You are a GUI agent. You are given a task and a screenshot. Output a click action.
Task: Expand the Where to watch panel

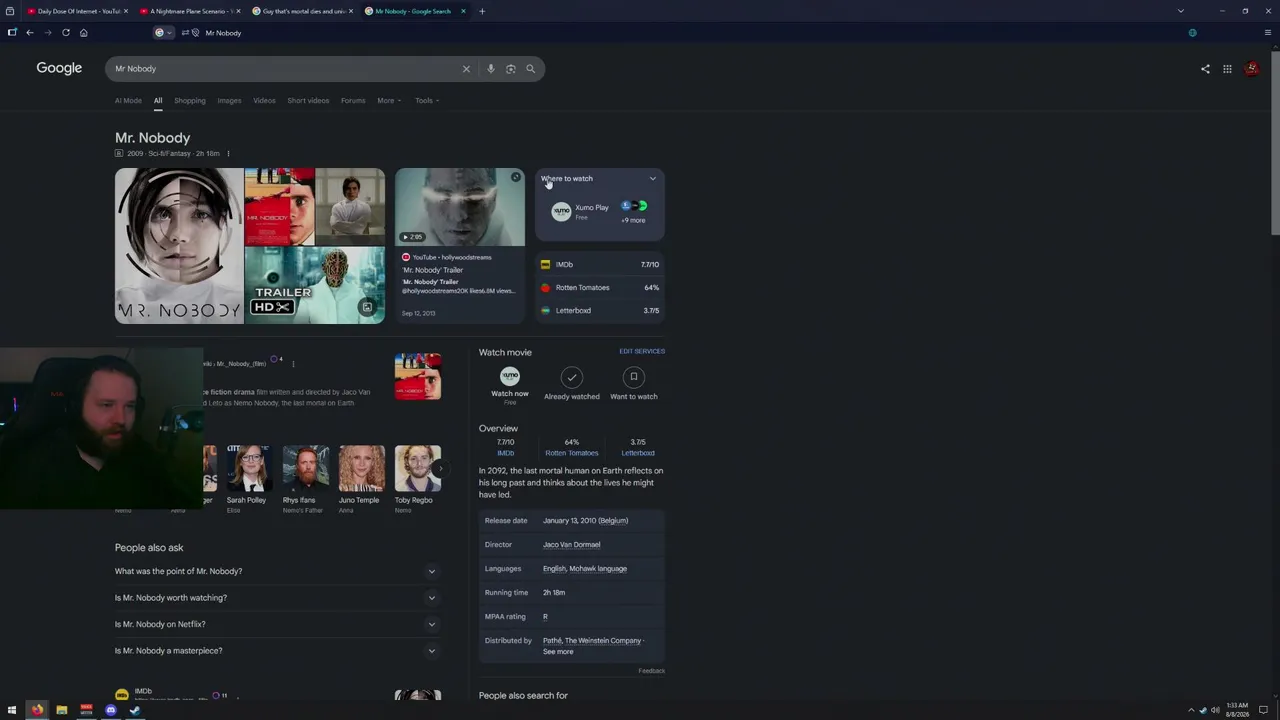pyautogui.click(x=653, y=179)
